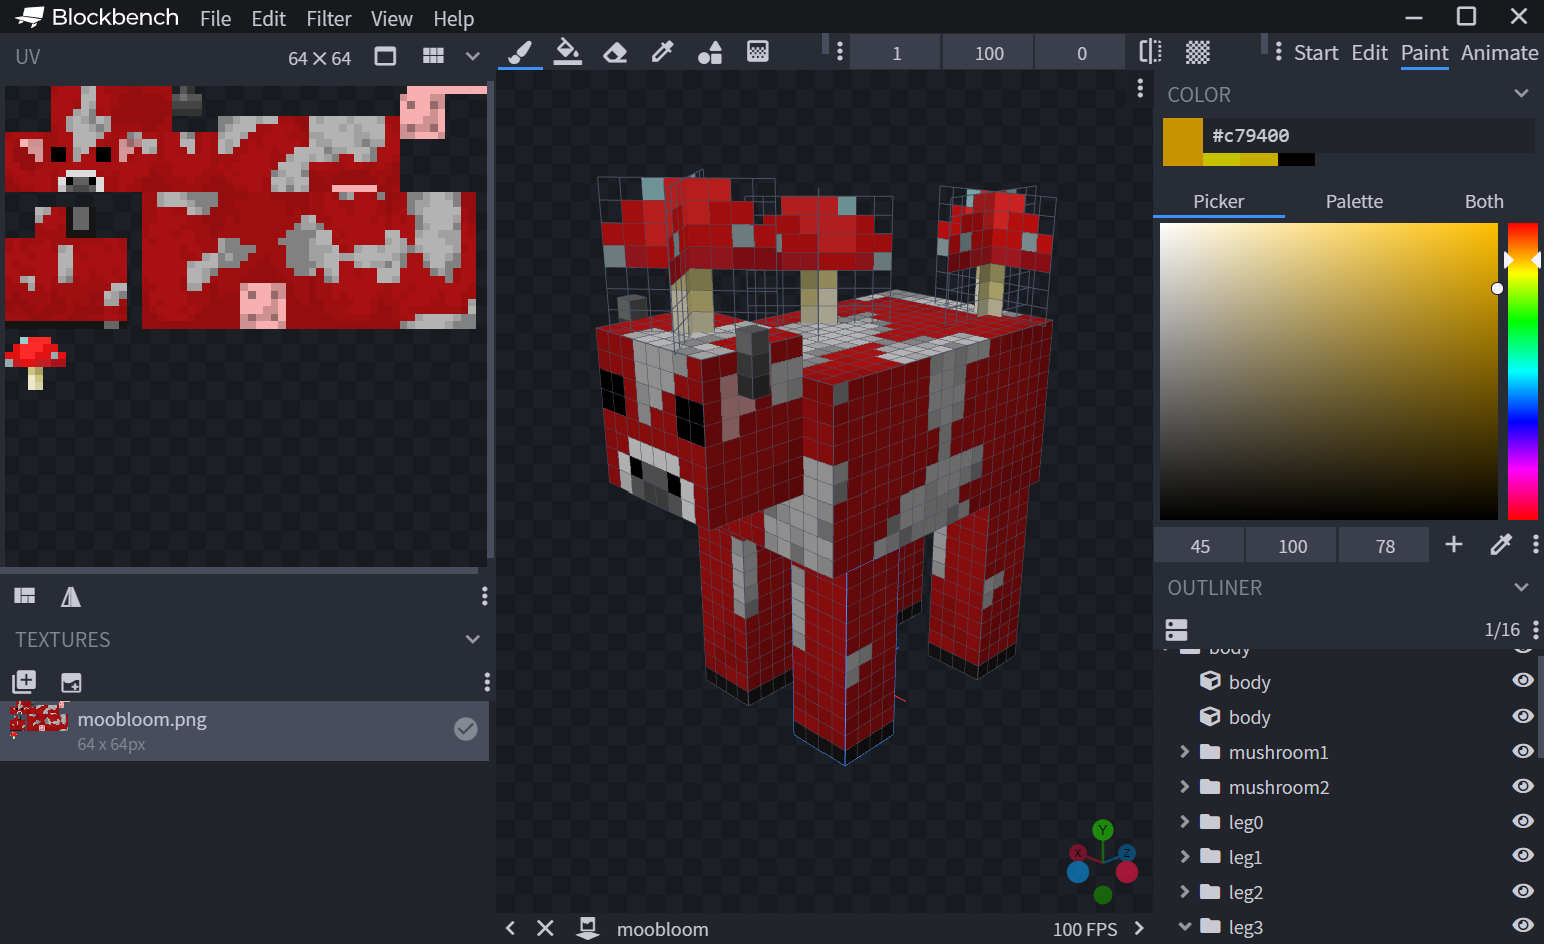
Task: Select the moobloom.png texture
Action: click(x=244, y=730)
